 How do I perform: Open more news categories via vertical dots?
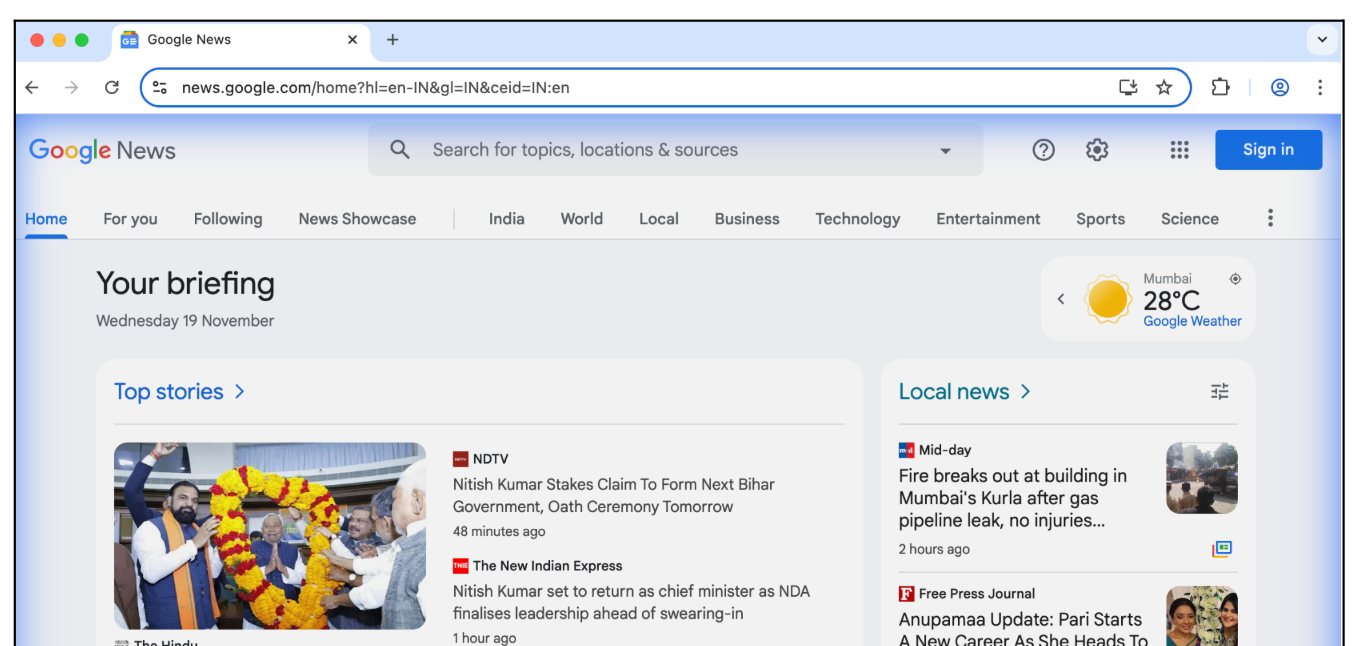(x=1270, y=217)
